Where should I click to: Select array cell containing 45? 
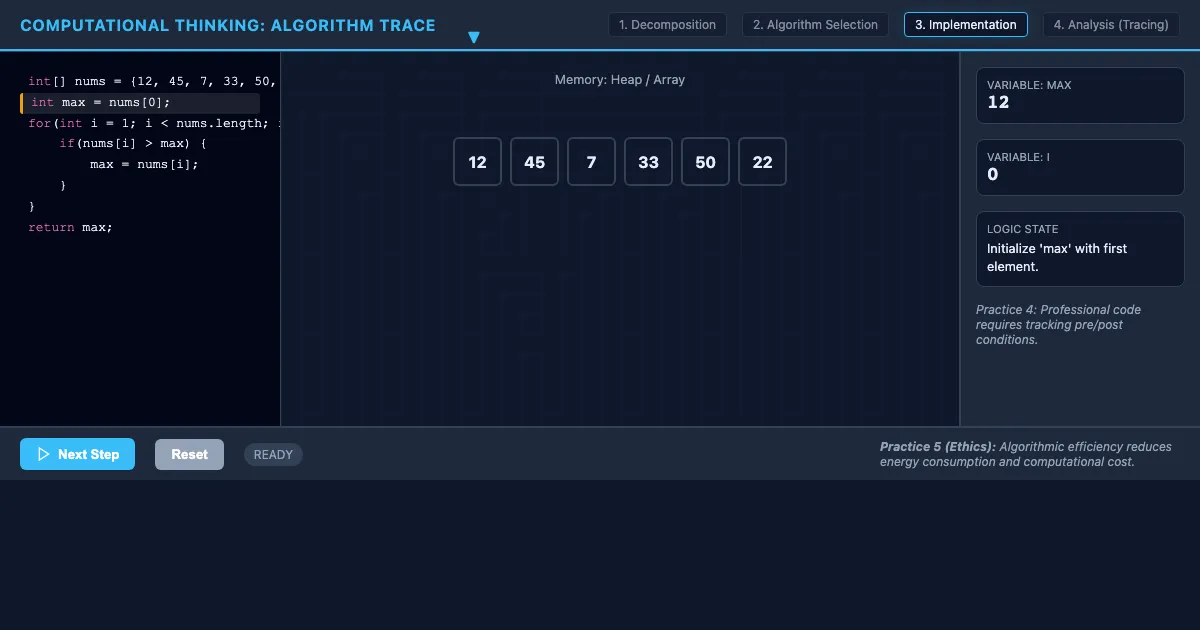[x=534, y=162]
